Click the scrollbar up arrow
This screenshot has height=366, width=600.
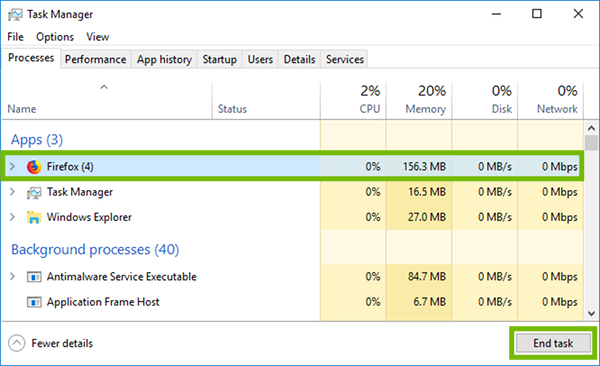pos(591,128)
